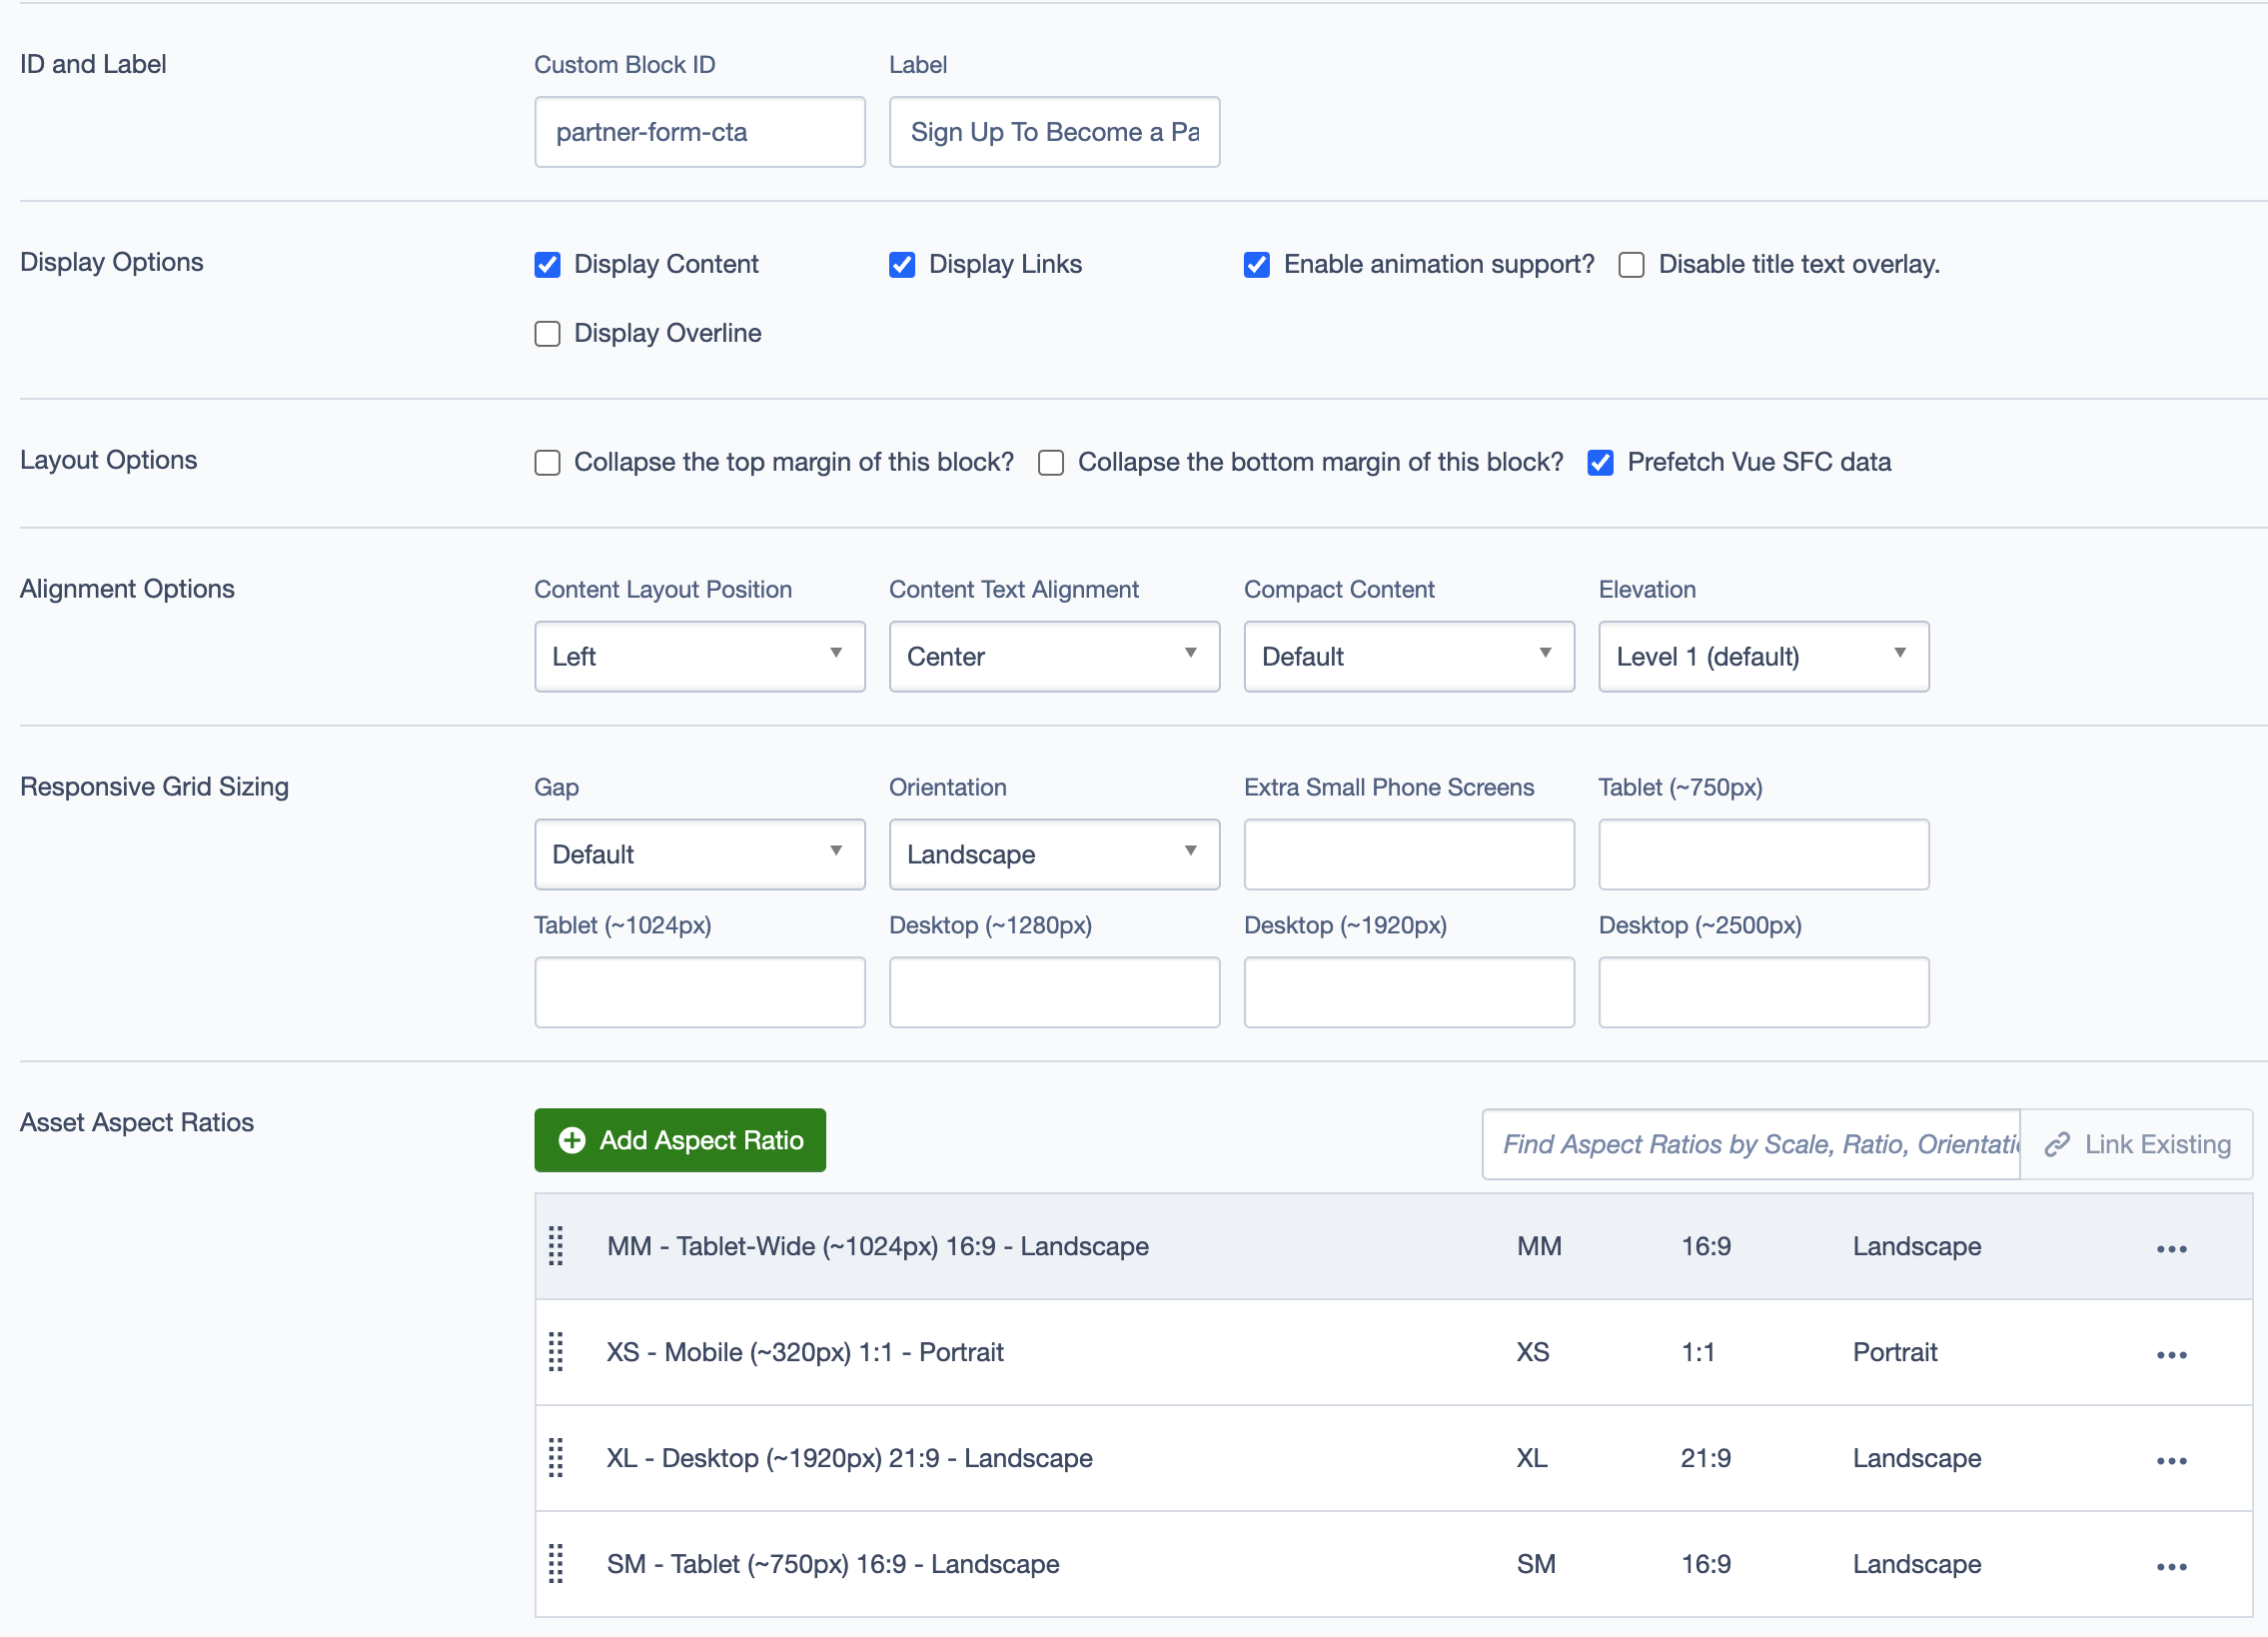
Task: Open more options for SM Tablet row
Action: tap(2171, 1567)
